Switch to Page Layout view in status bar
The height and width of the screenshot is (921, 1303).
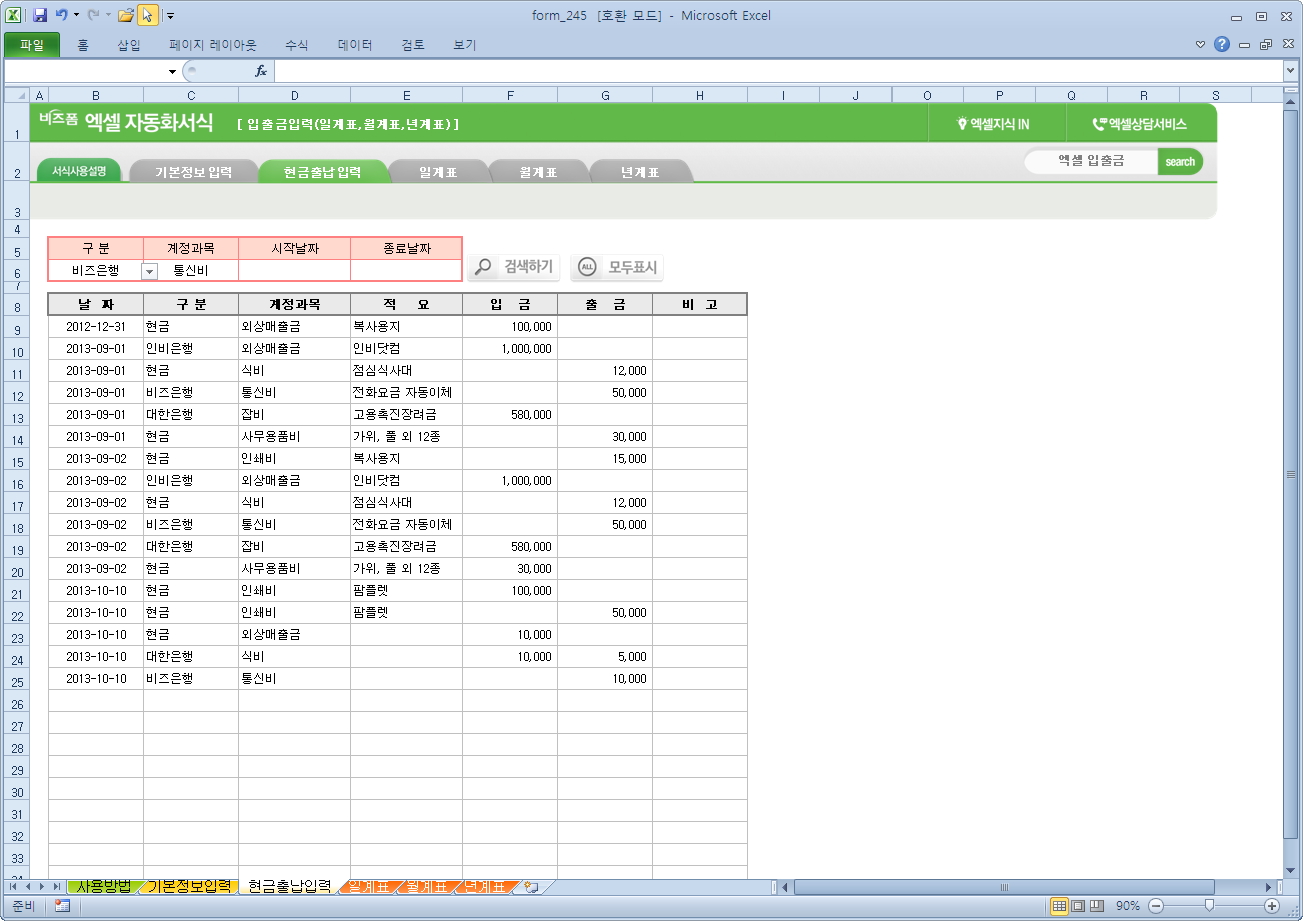[x=1078, y=906]
